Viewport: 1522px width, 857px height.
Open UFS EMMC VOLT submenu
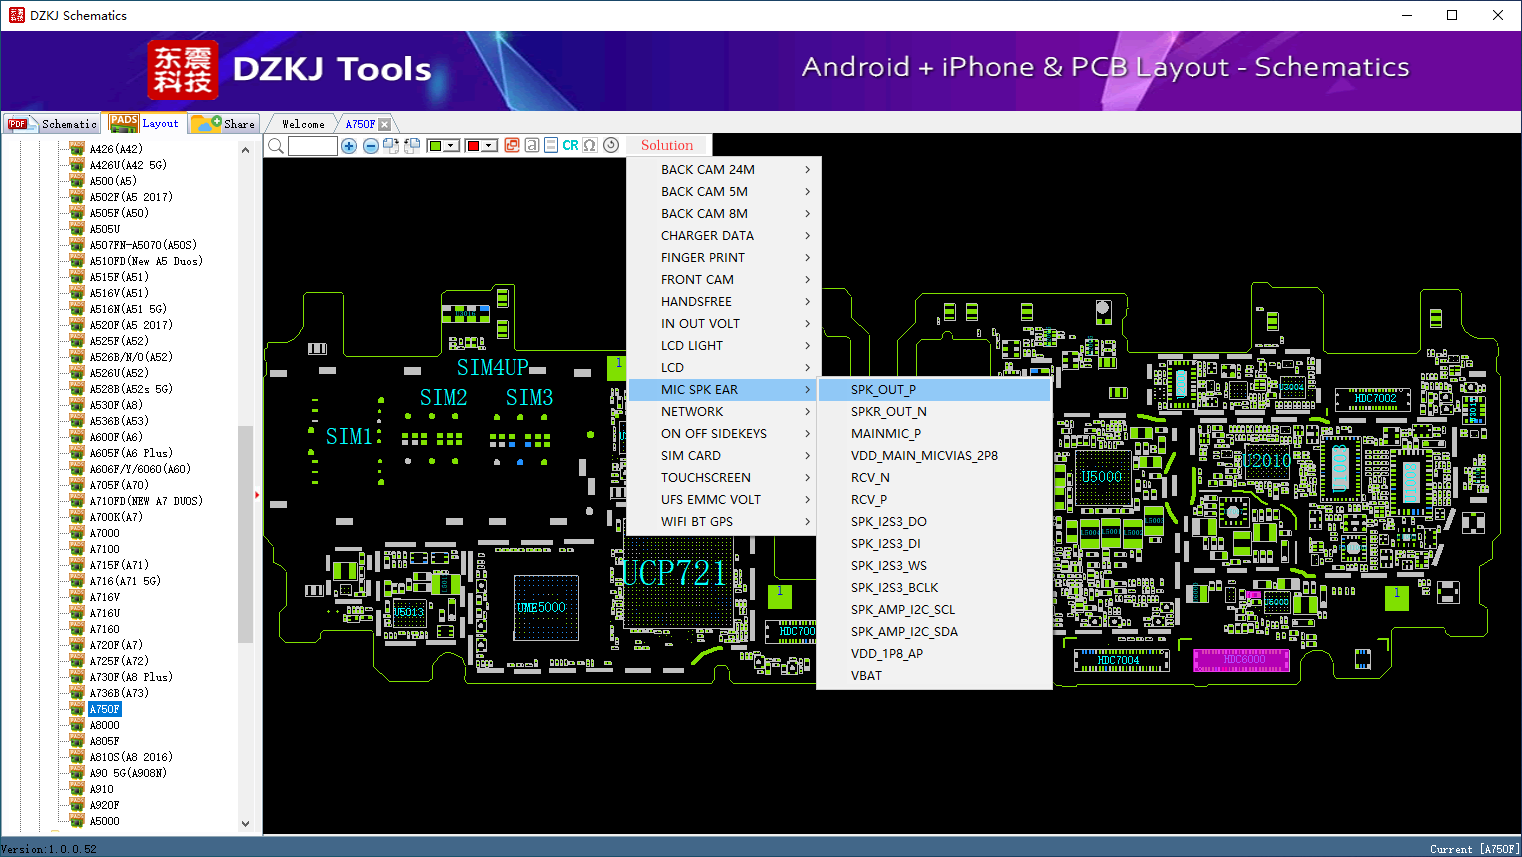pos(725,500)
